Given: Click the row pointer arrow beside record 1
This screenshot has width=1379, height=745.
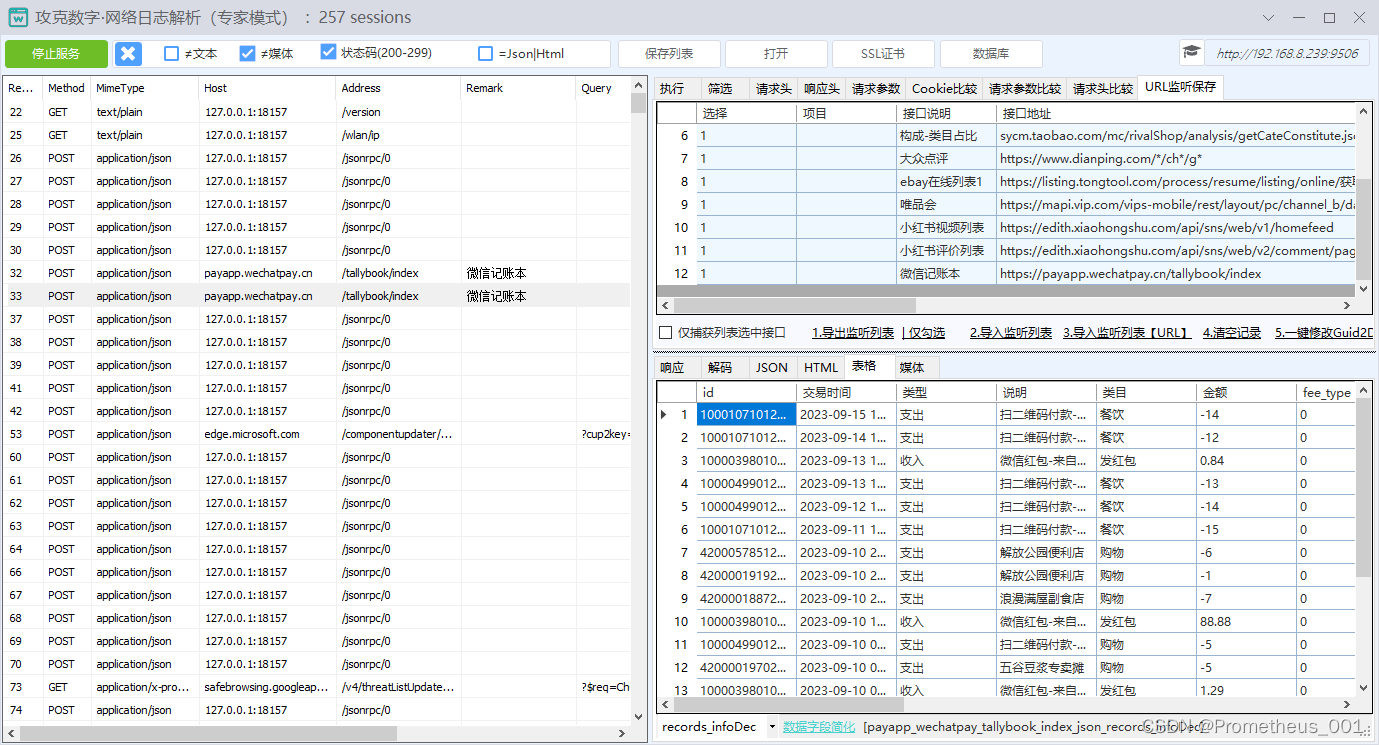Looking at the screenshot, I should coord(663,415).
